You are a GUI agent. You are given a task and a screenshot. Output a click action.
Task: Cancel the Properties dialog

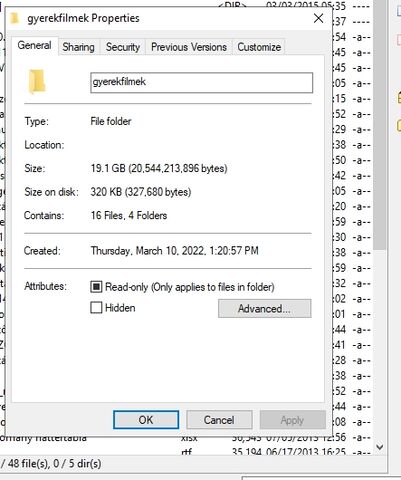(219, 420)
